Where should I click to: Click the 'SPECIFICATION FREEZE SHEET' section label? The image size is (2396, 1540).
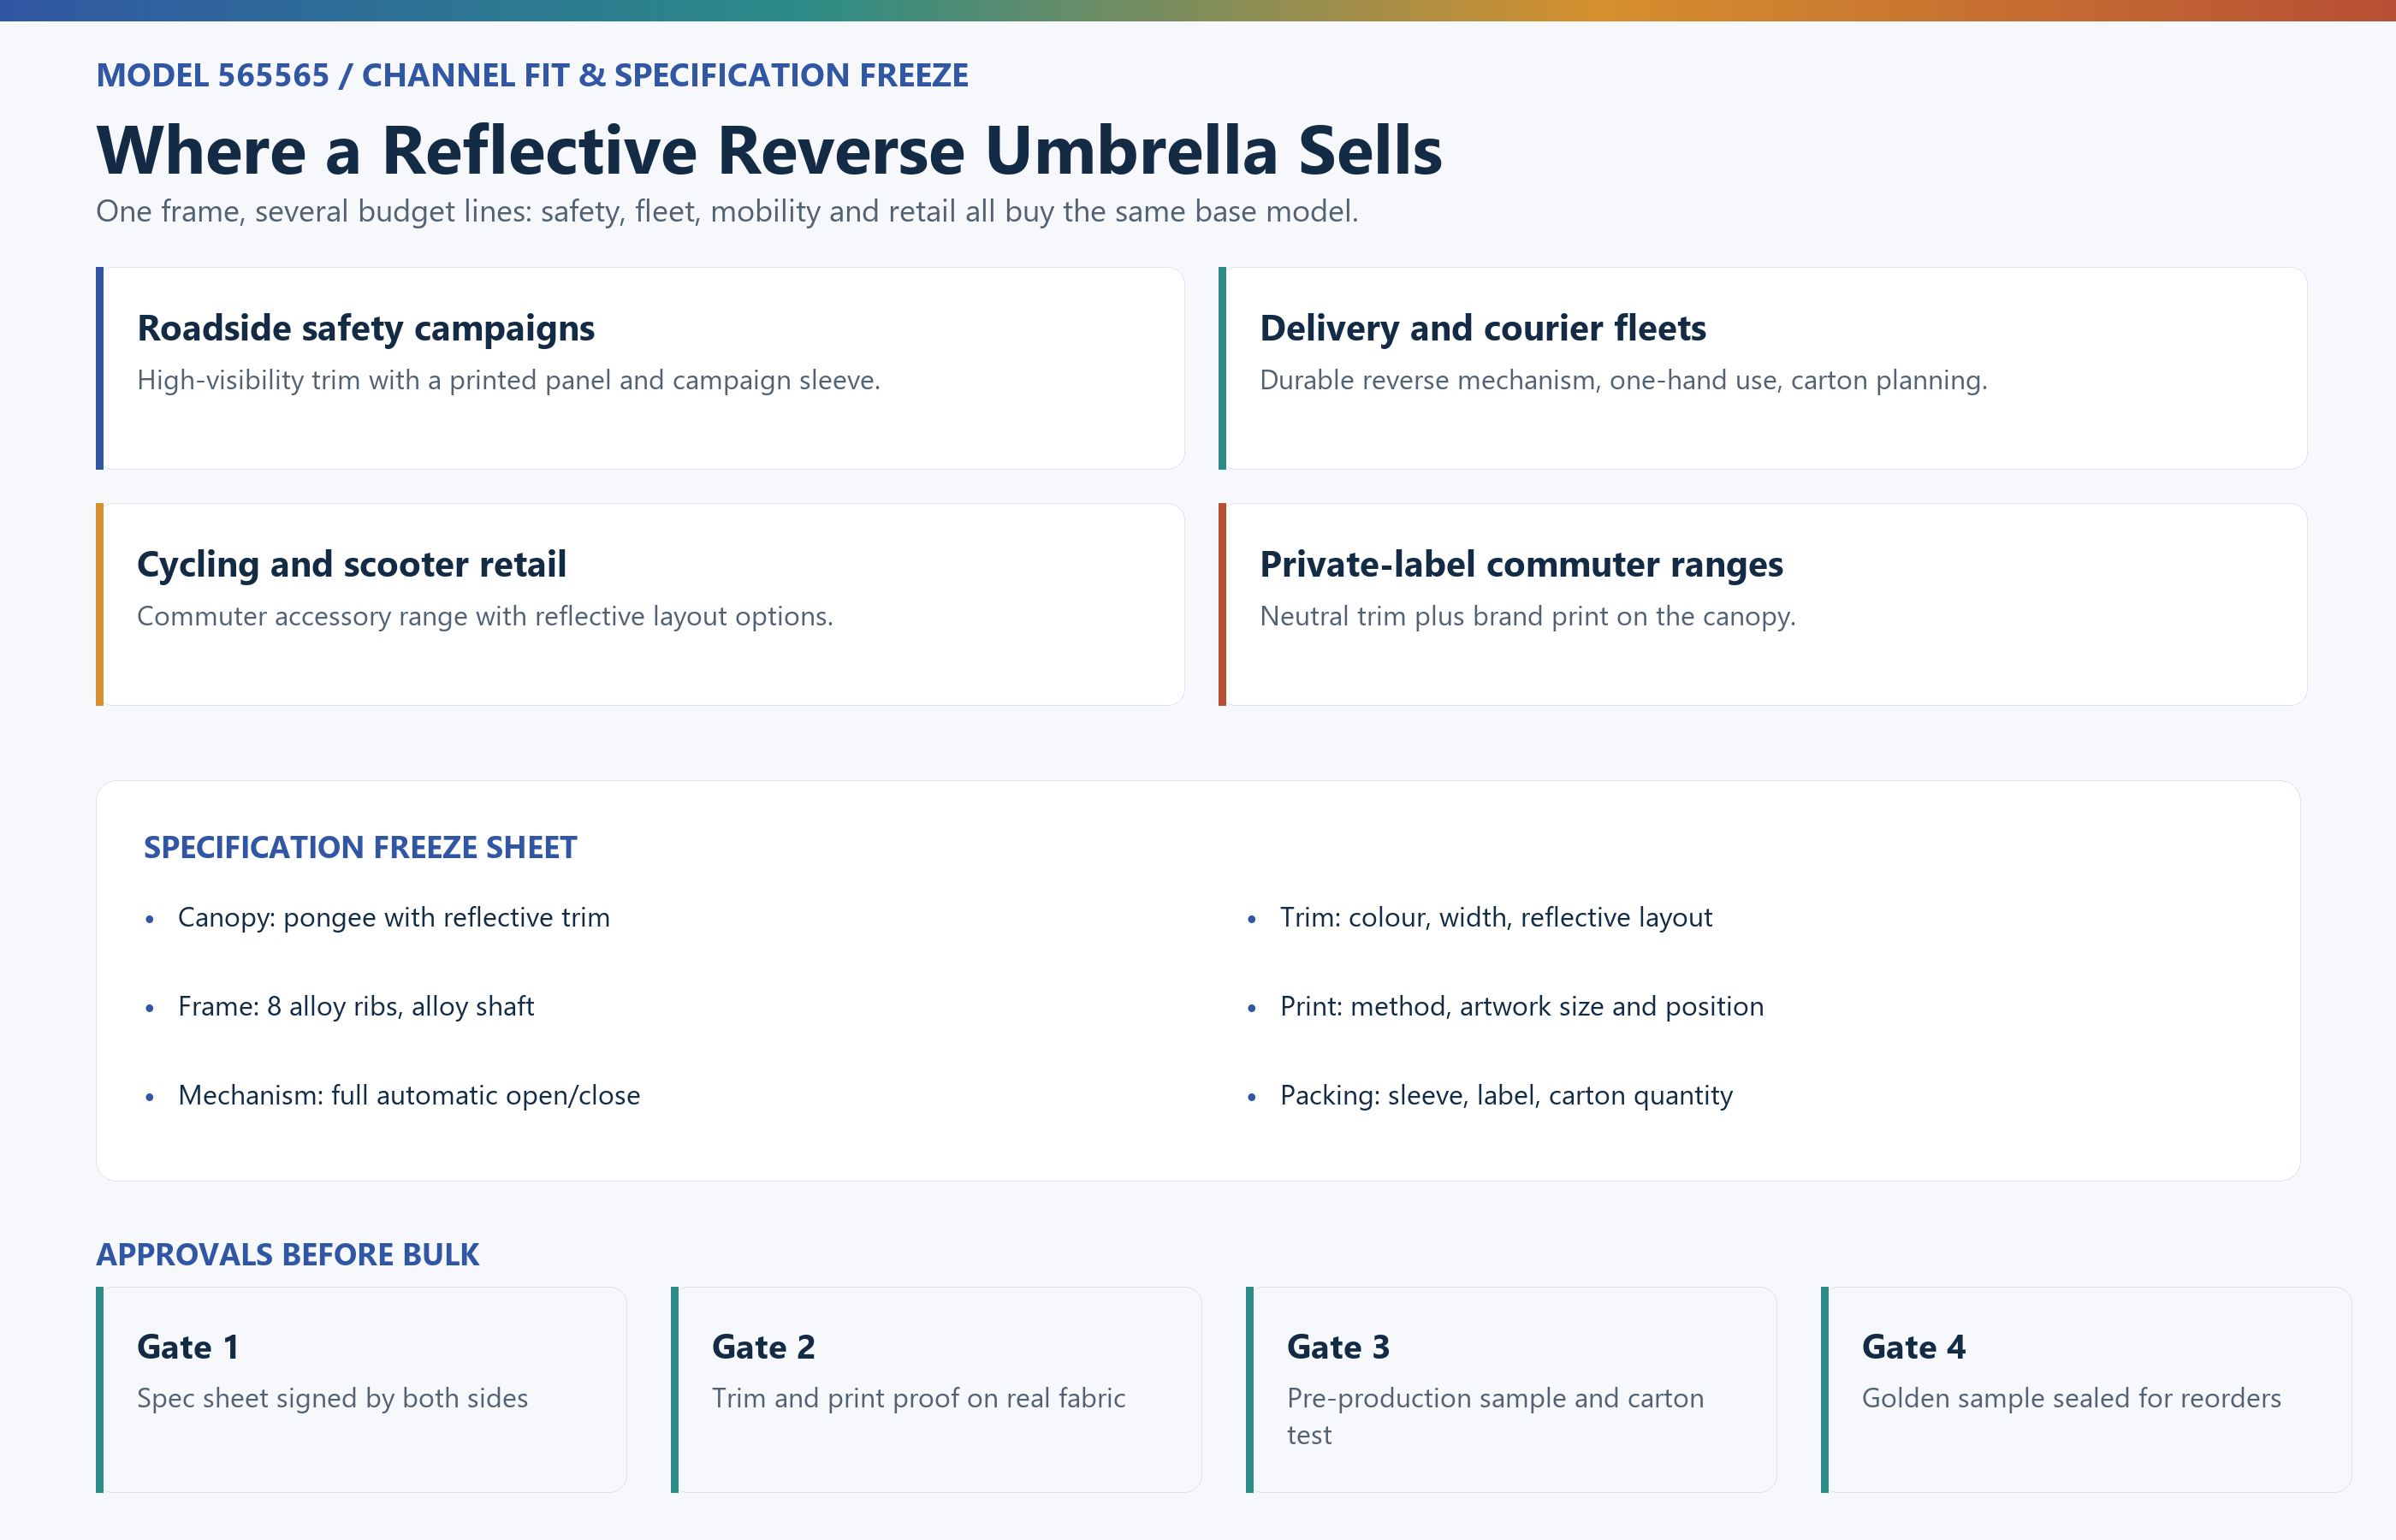(x=360, y=847)
